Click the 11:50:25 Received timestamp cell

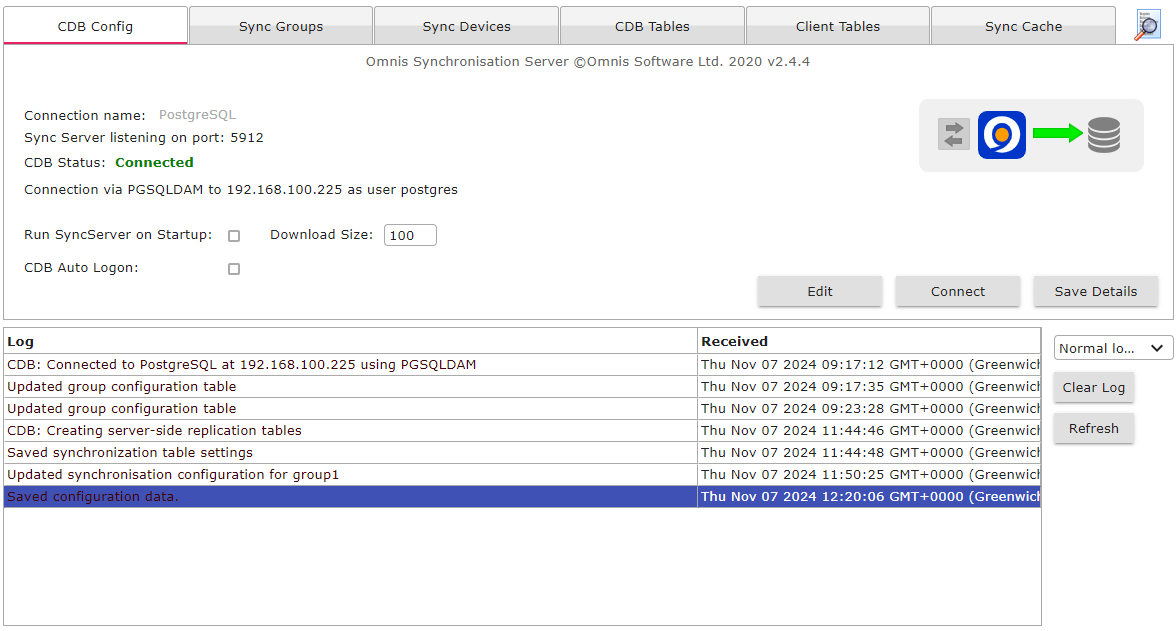tap(868, 474)
